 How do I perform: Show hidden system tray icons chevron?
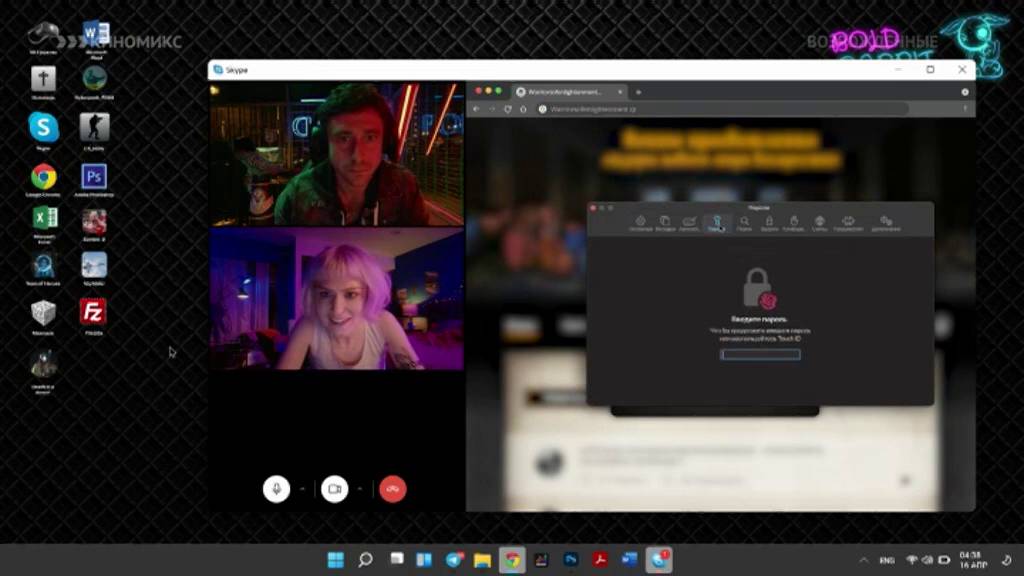point(863,560)
